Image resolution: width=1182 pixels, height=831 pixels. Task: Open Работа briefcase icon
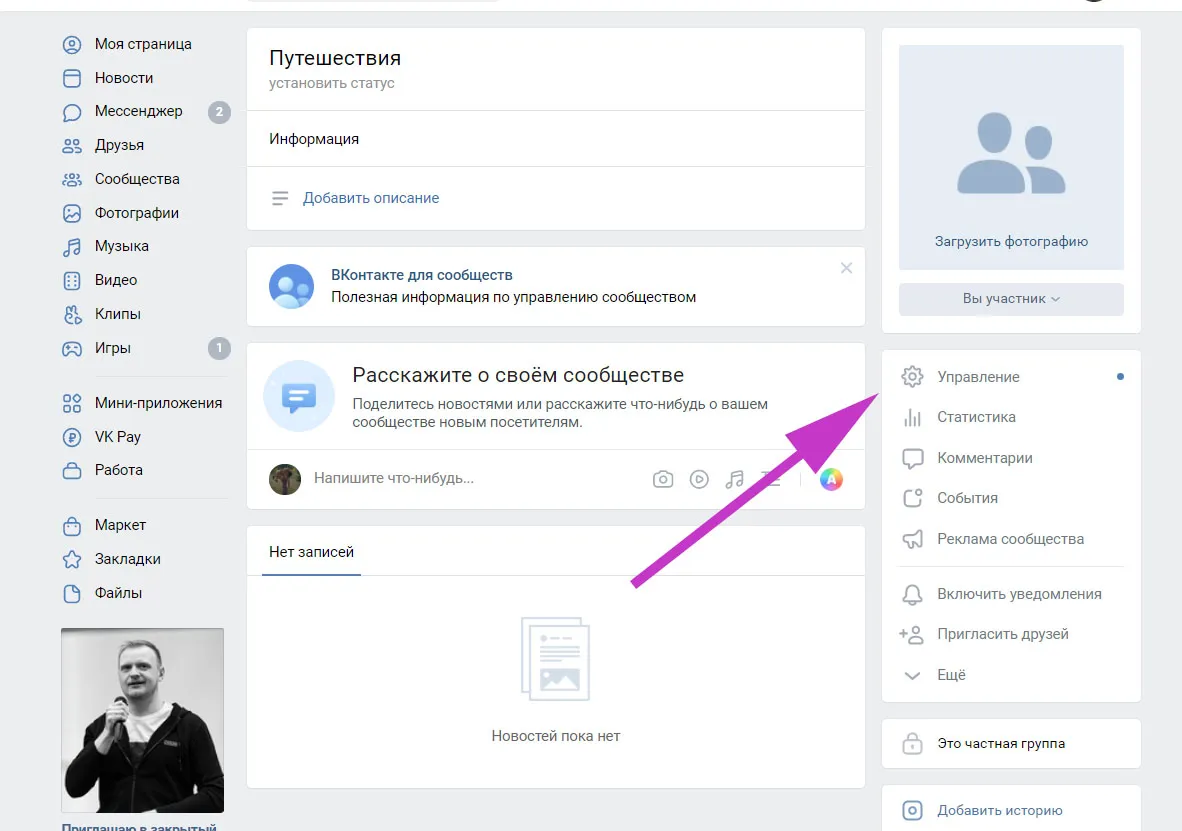tap(72, 471)
